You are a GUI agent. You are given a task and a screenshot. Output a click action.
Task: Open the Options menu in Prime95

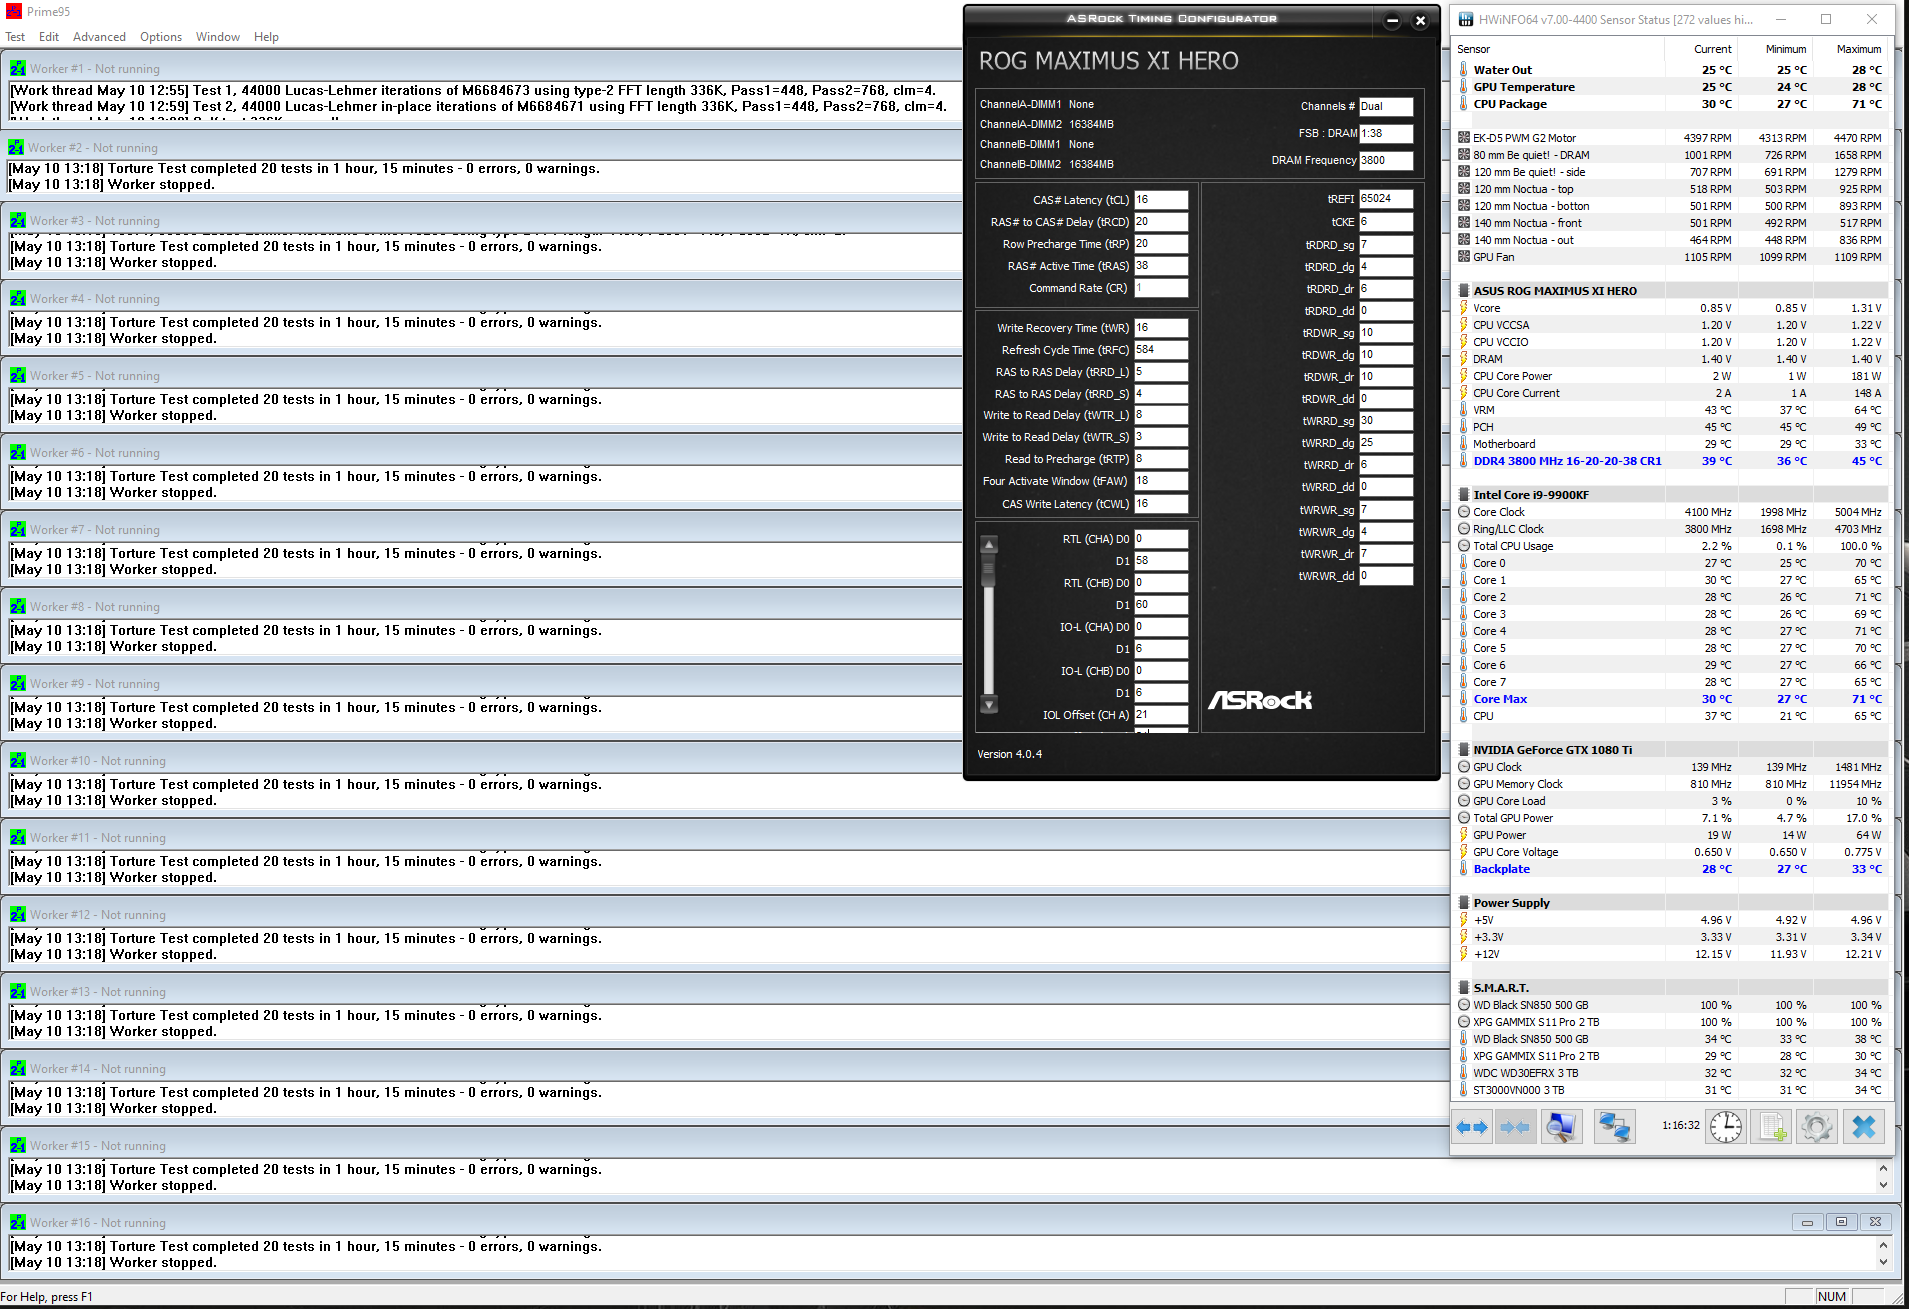point(161,37)
